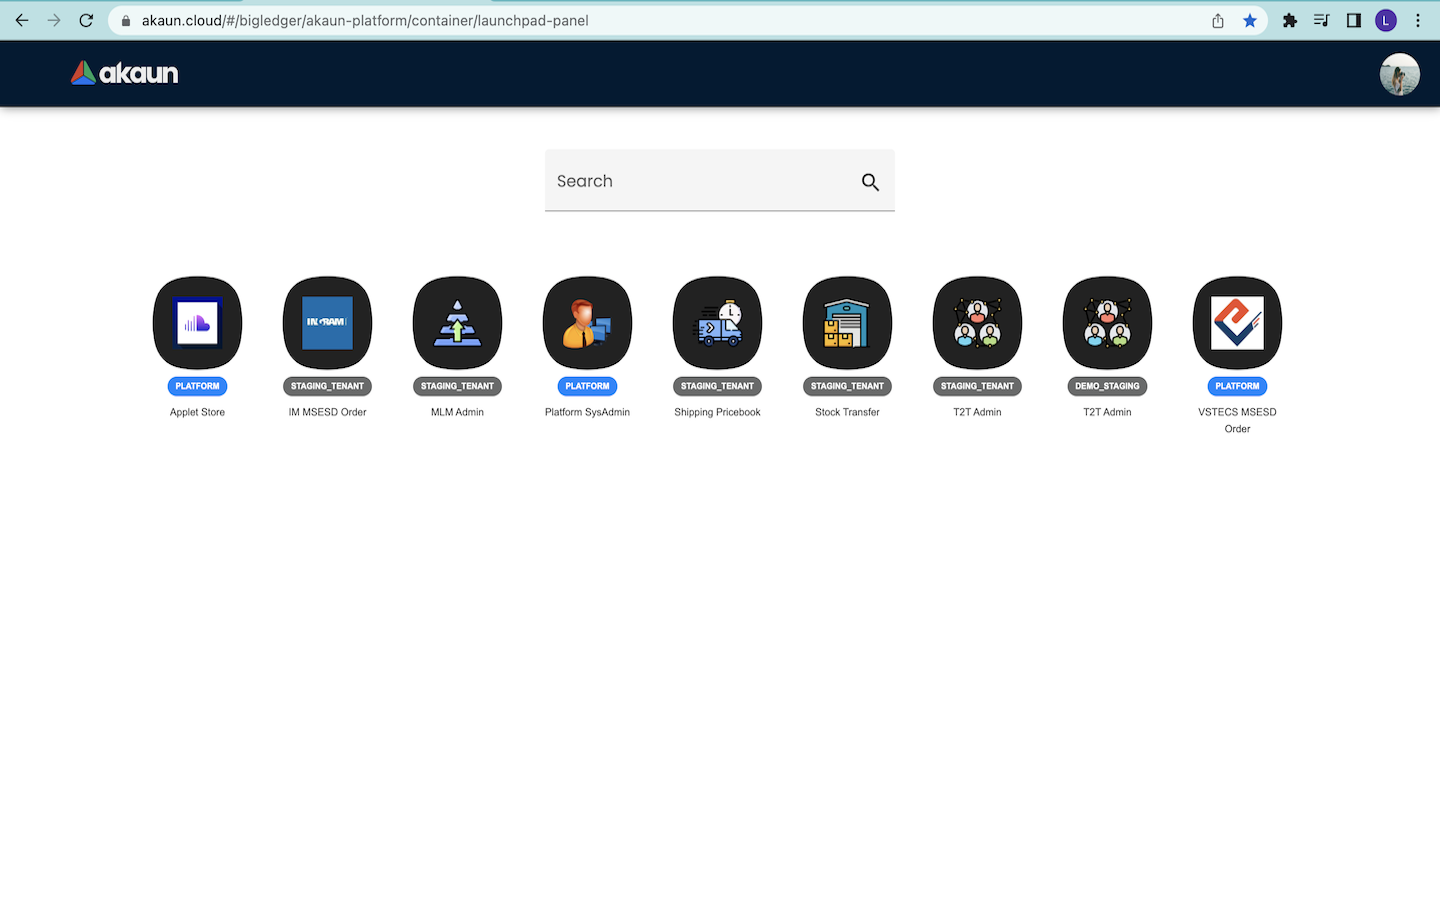Viewport: 1440px width, 900px height.
Task: Click PLATFORM badge under Platform SysAdmin
Action: (587, 386)
